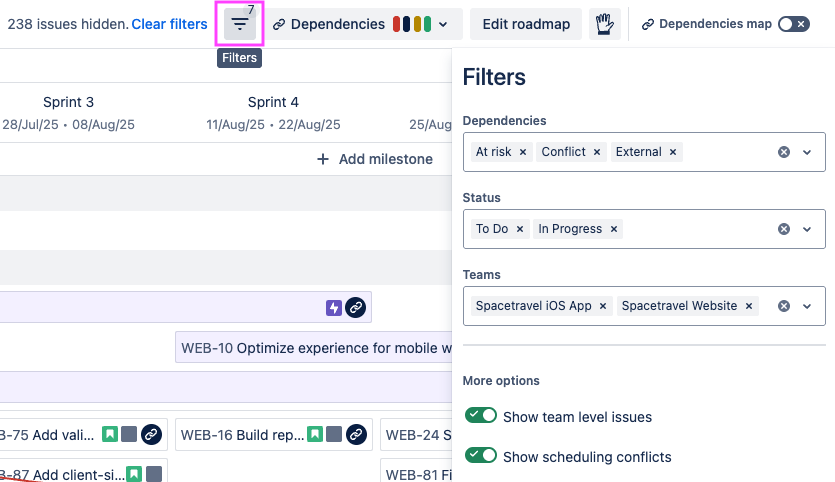The image size is (835, 482).
Task: Expand the Status filter dropdown chevron
Action: tap(807, 229)
